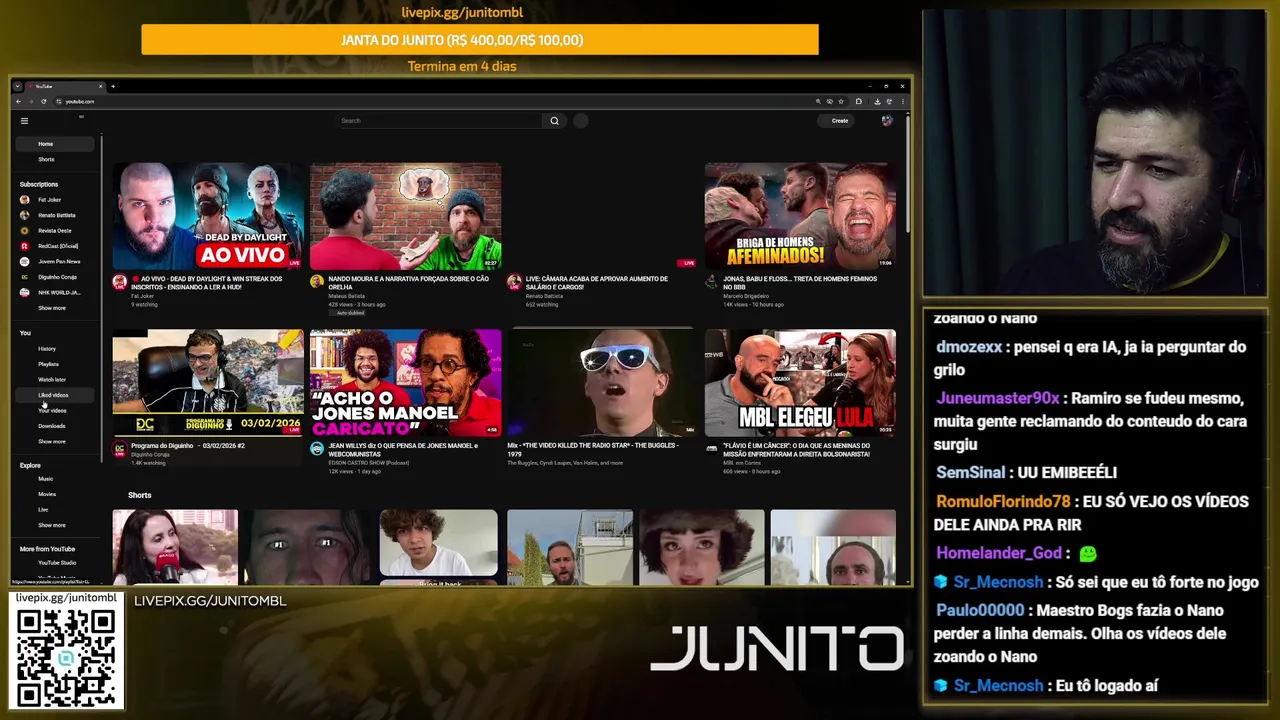Open the tab search dropdown arrow
Image resolution: width=1280 pixels, height=720 pixels.
(18, 86)
